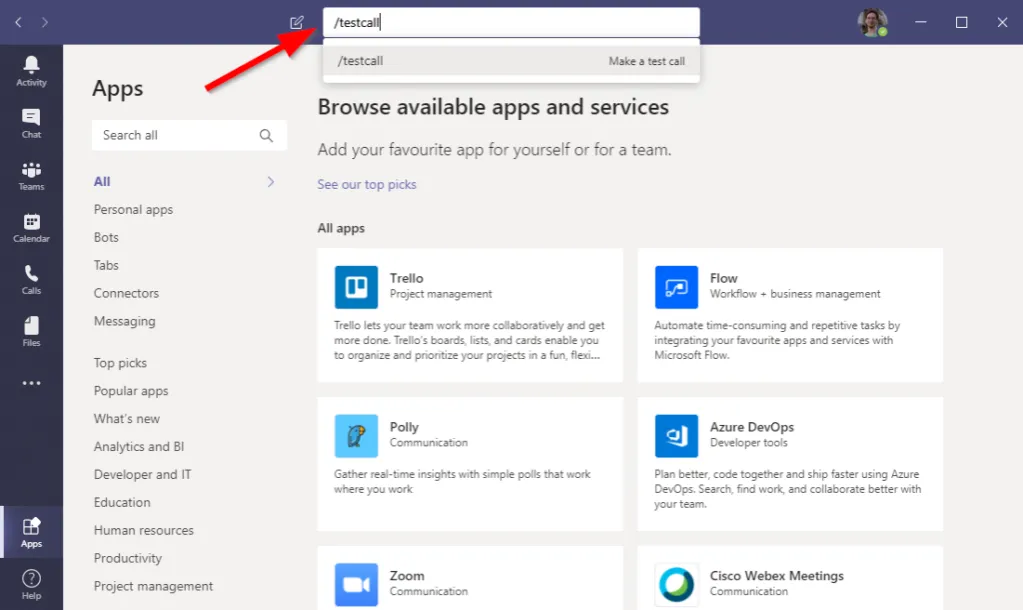The height and width of the screenshot is (610, 1023).
Task: Focus the Search all field
Action: click(189, 135)
